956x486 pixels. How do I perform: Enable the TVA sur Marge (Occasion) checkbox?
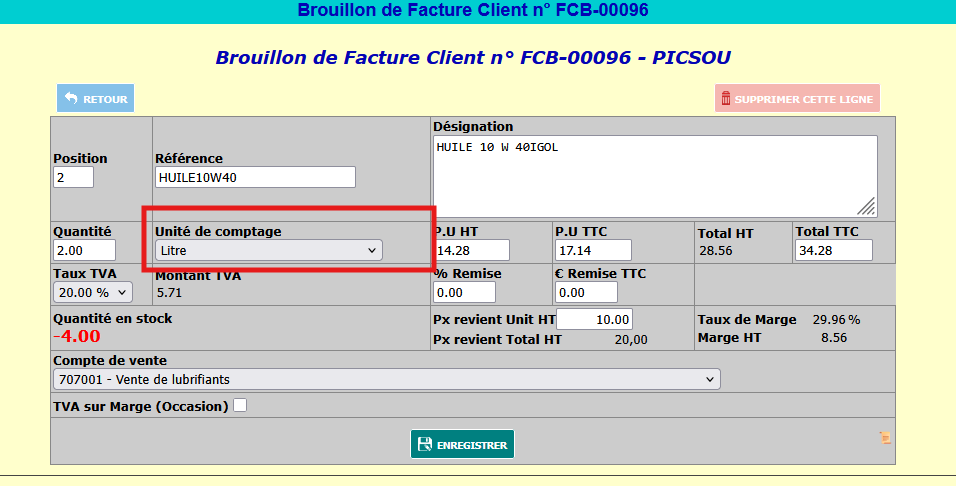[x=240, y=406]
